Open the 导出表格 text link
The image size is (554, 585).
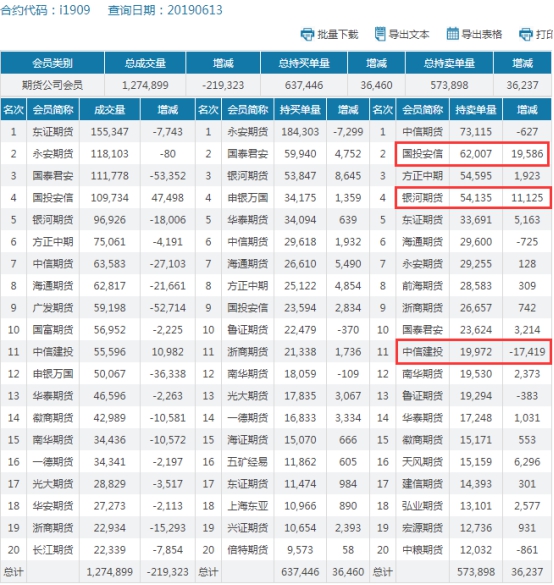point(482,35)
